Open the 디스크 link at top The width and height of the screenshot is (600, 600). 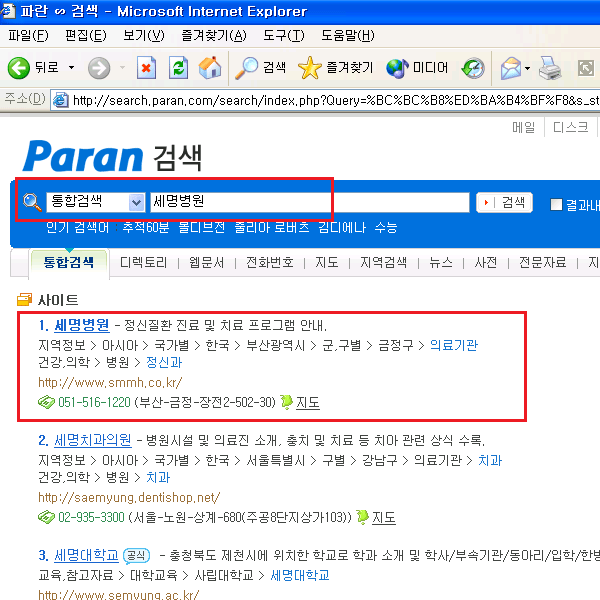571,127
